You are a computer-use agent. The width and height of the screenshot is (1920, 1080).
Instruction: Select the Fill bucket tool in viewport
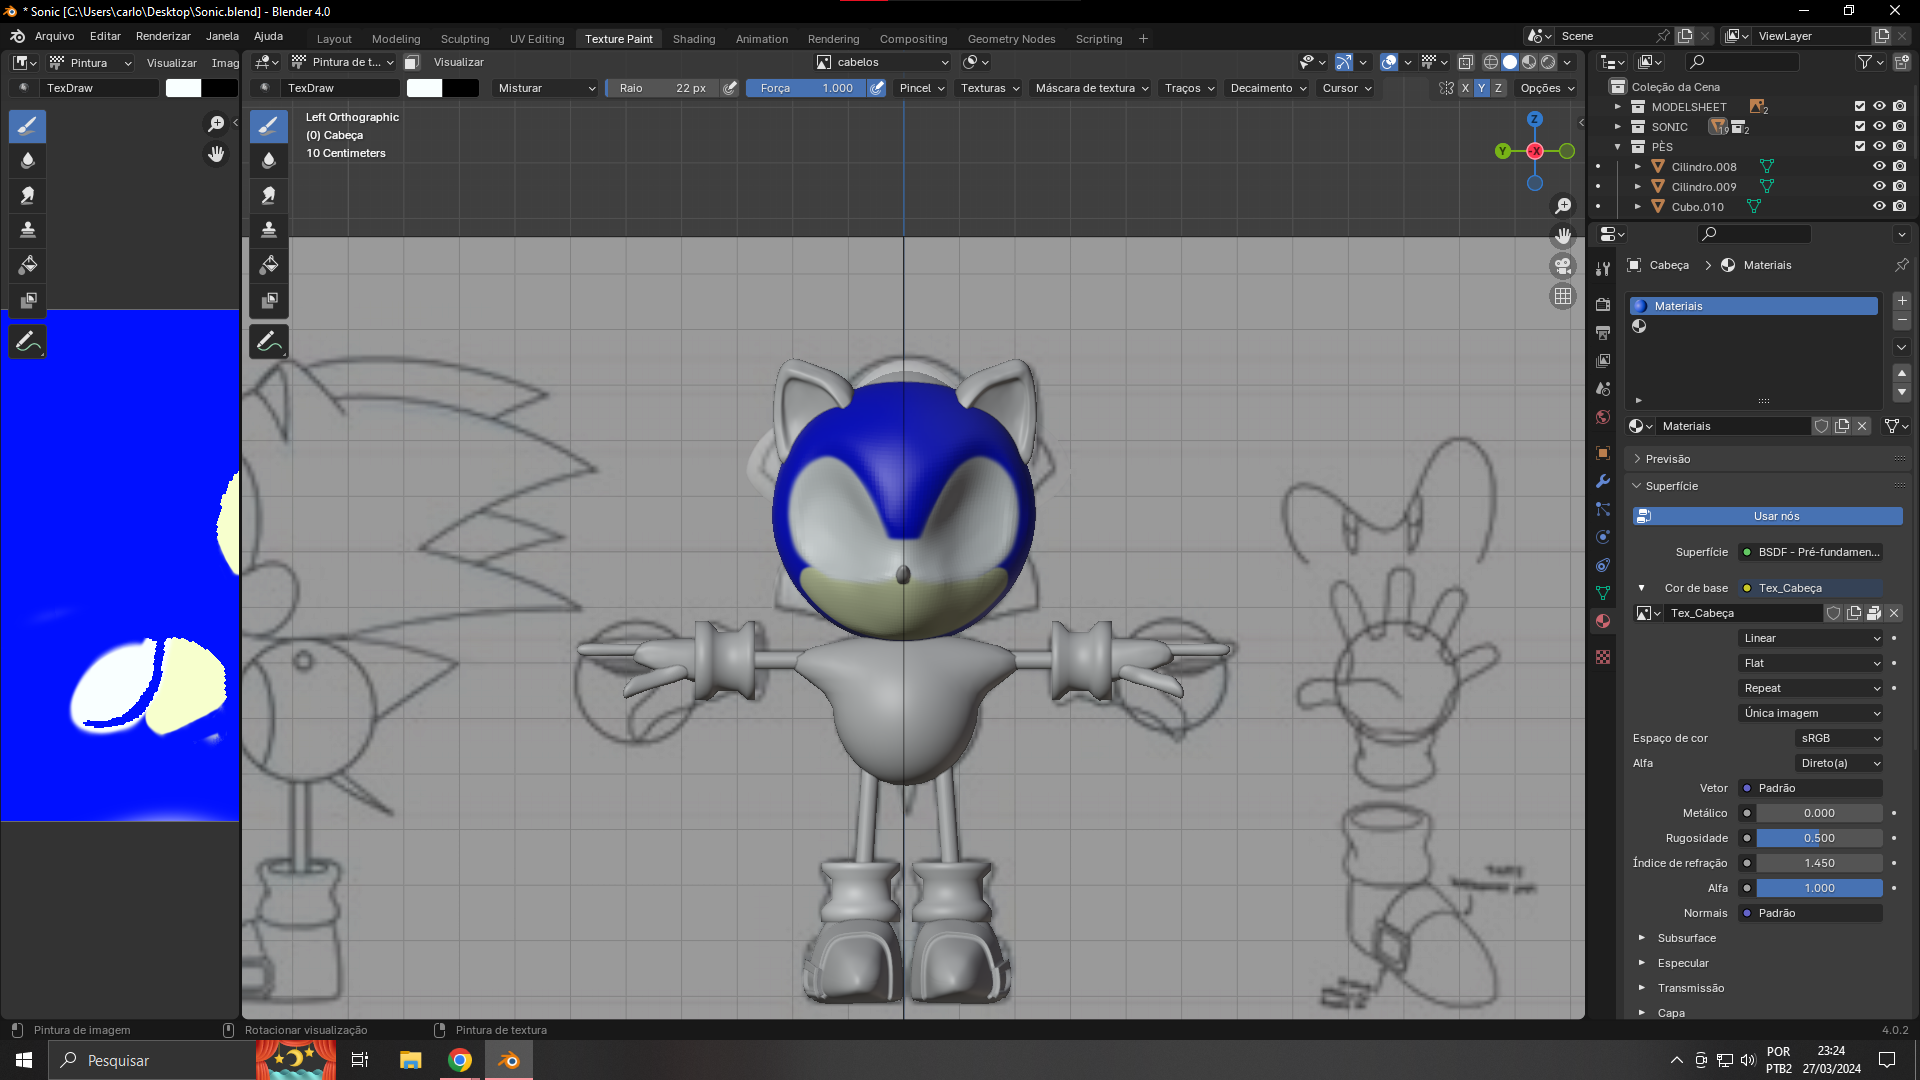(x=269, y=265)
